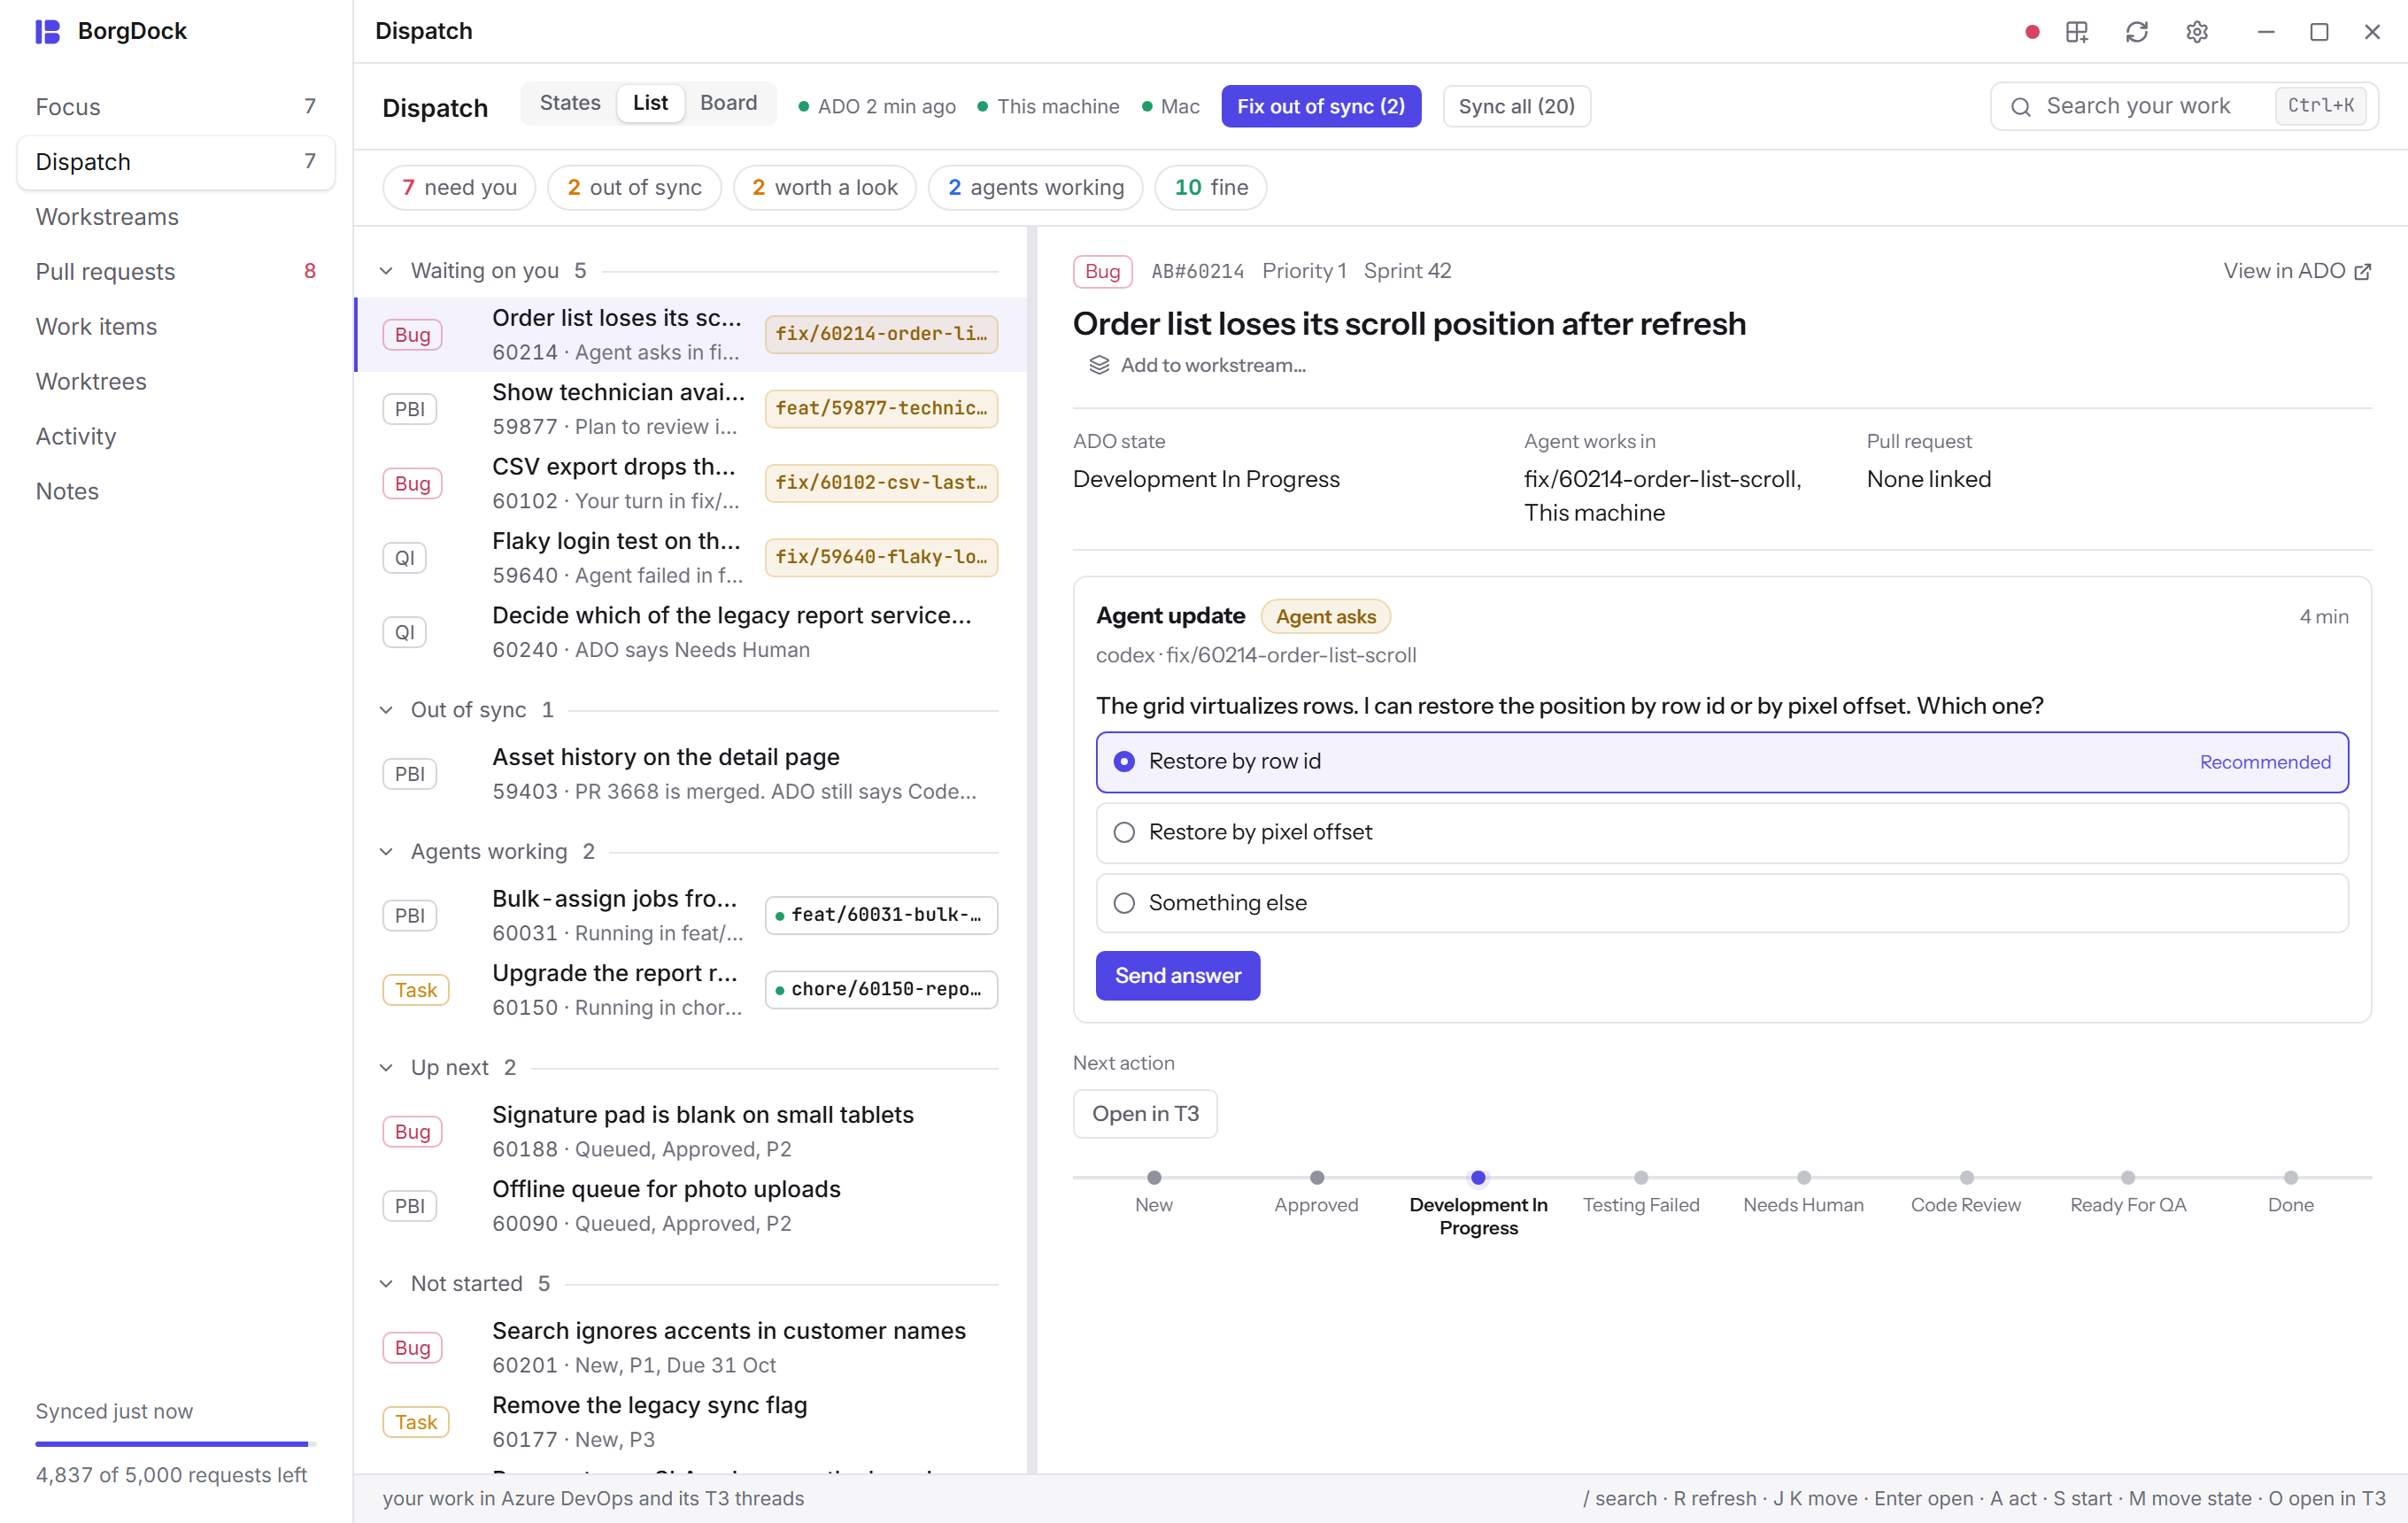2408x1523 pixels.
Task: Click the QI badge for Flaky login test
Action: [405, 558]
